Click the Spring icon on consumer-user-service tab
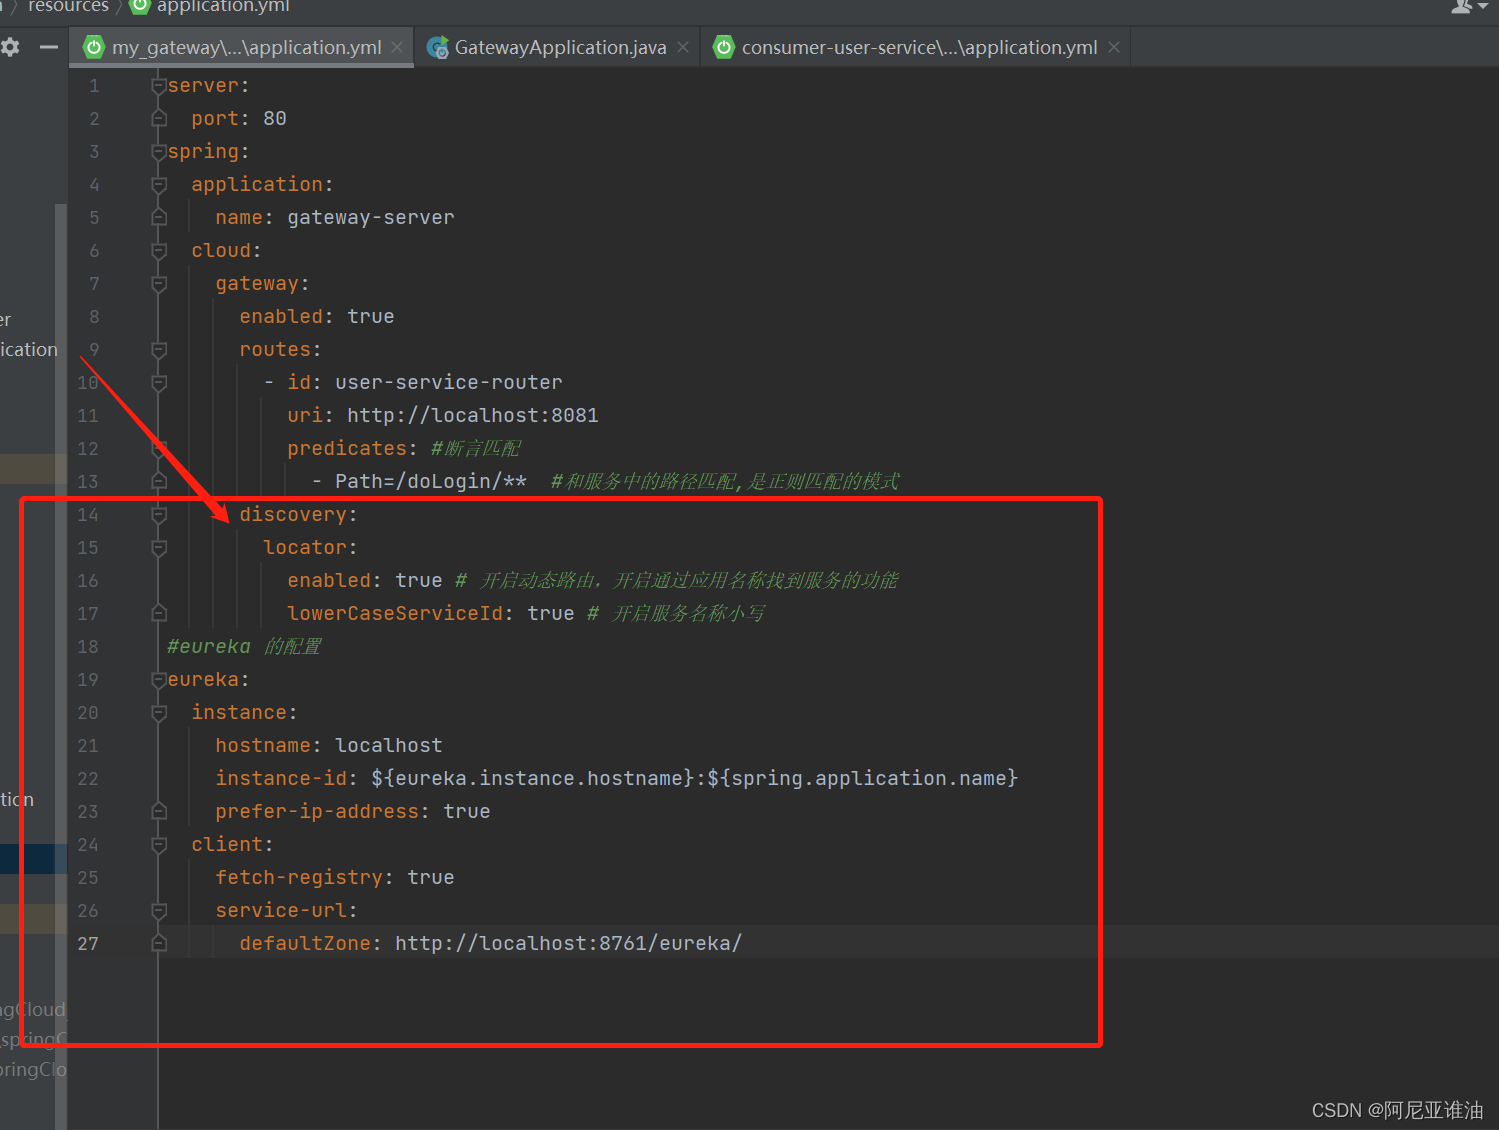This screenshot has height=1130, width=1499. (723, 47)
